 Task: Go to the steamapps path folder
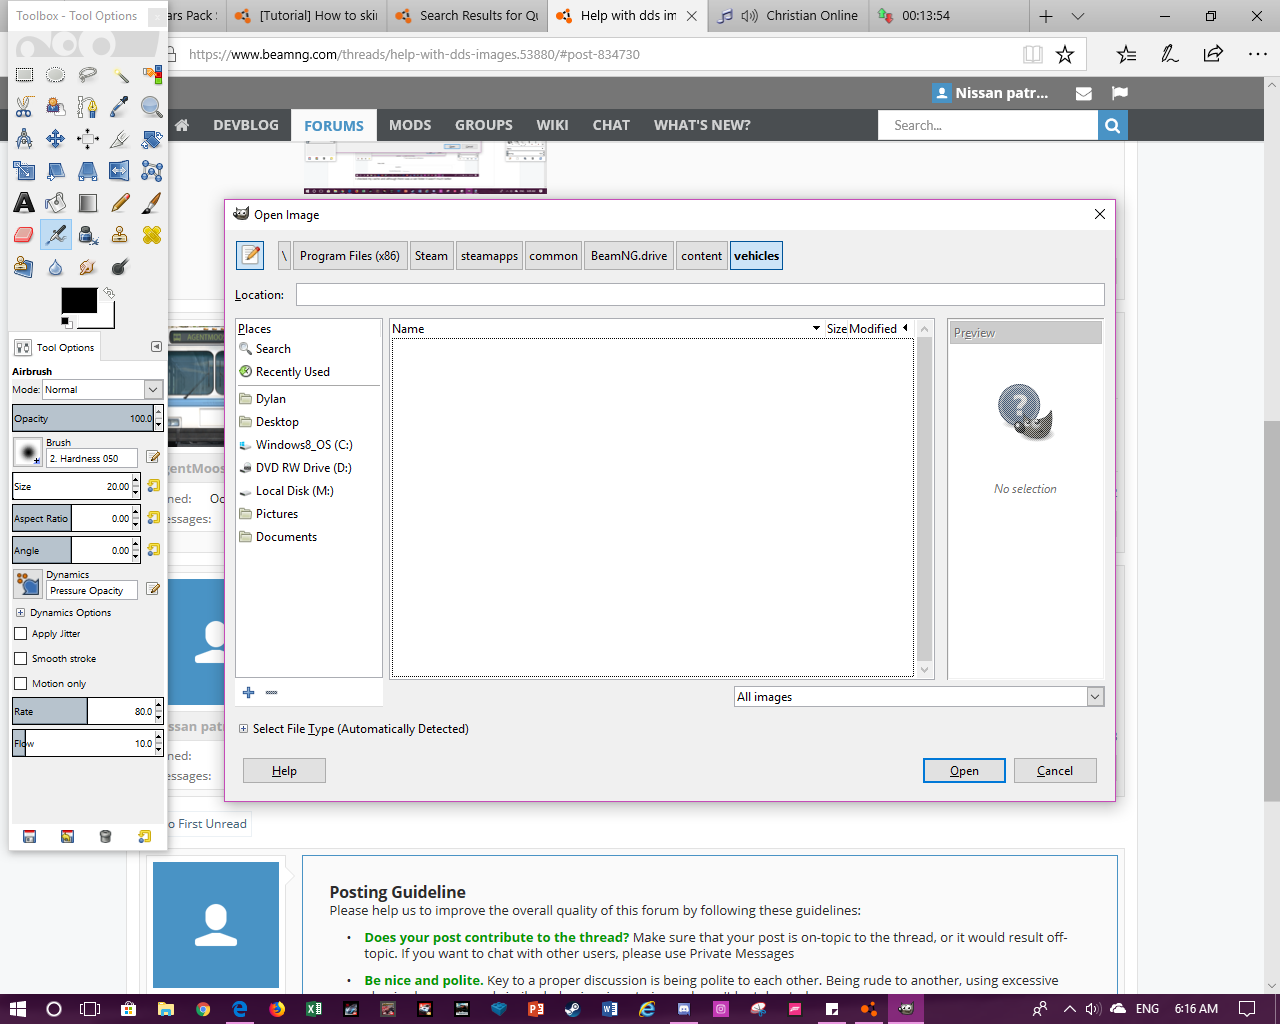490,256
